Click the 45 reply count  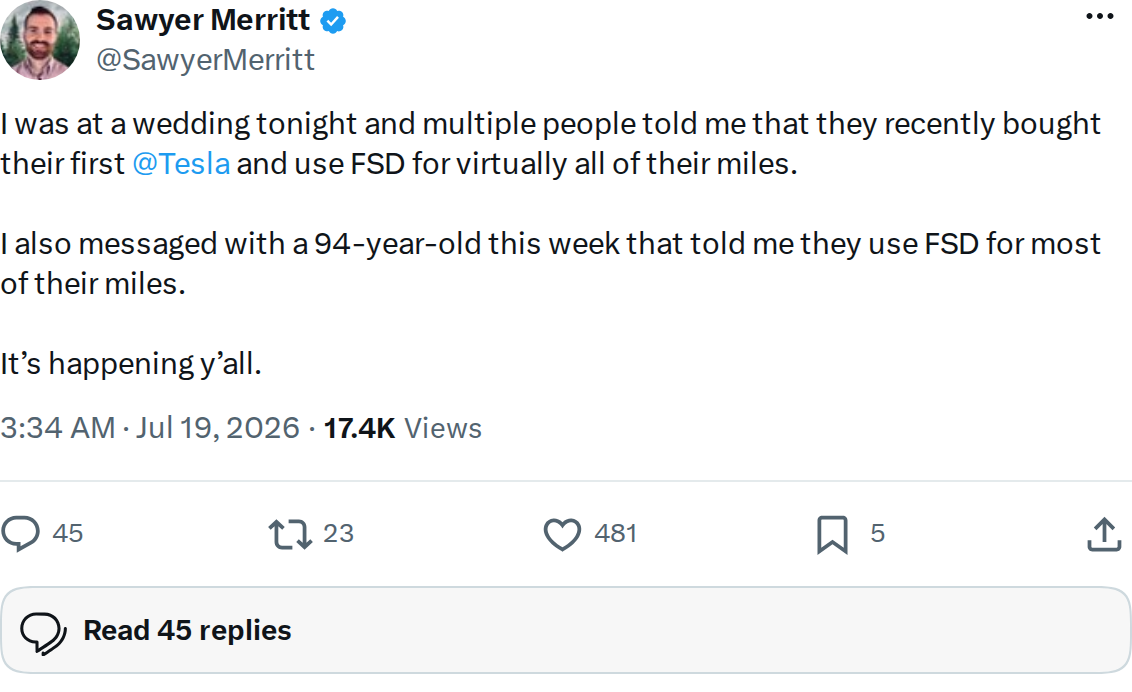pyautogui.click(x=68, y=533)
